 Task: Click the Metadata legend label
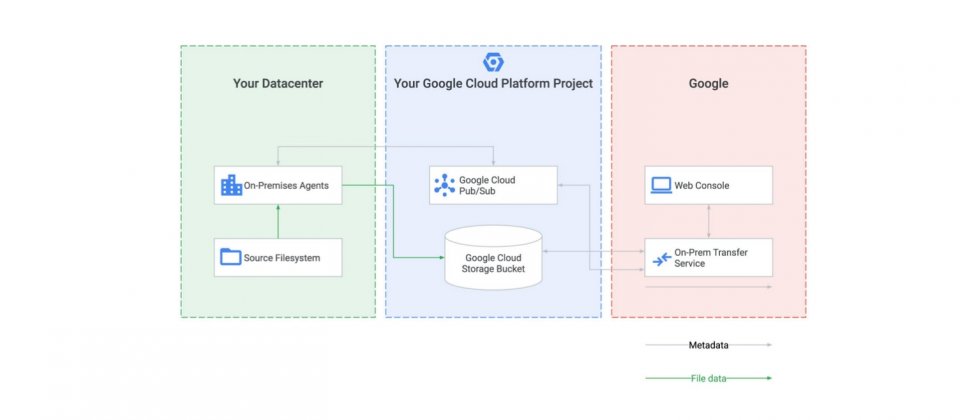(708, 345)
